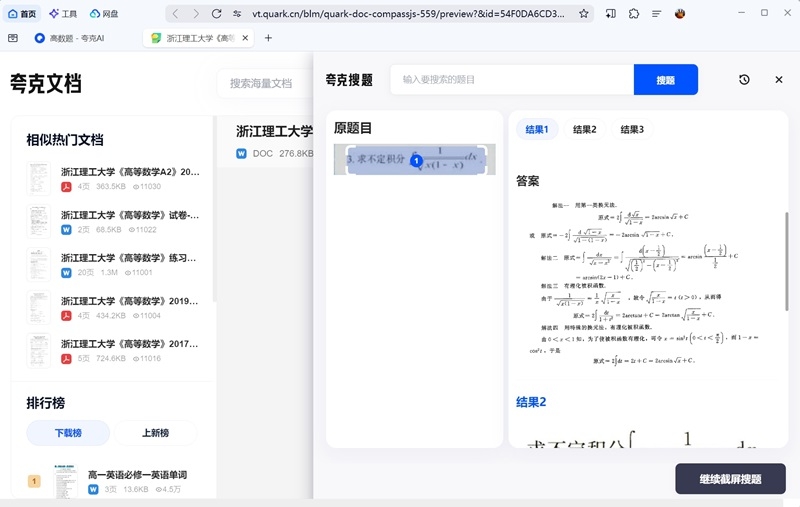Click the DOC file type icon under title
The image size is (800, 507).
tap(241, 154)
